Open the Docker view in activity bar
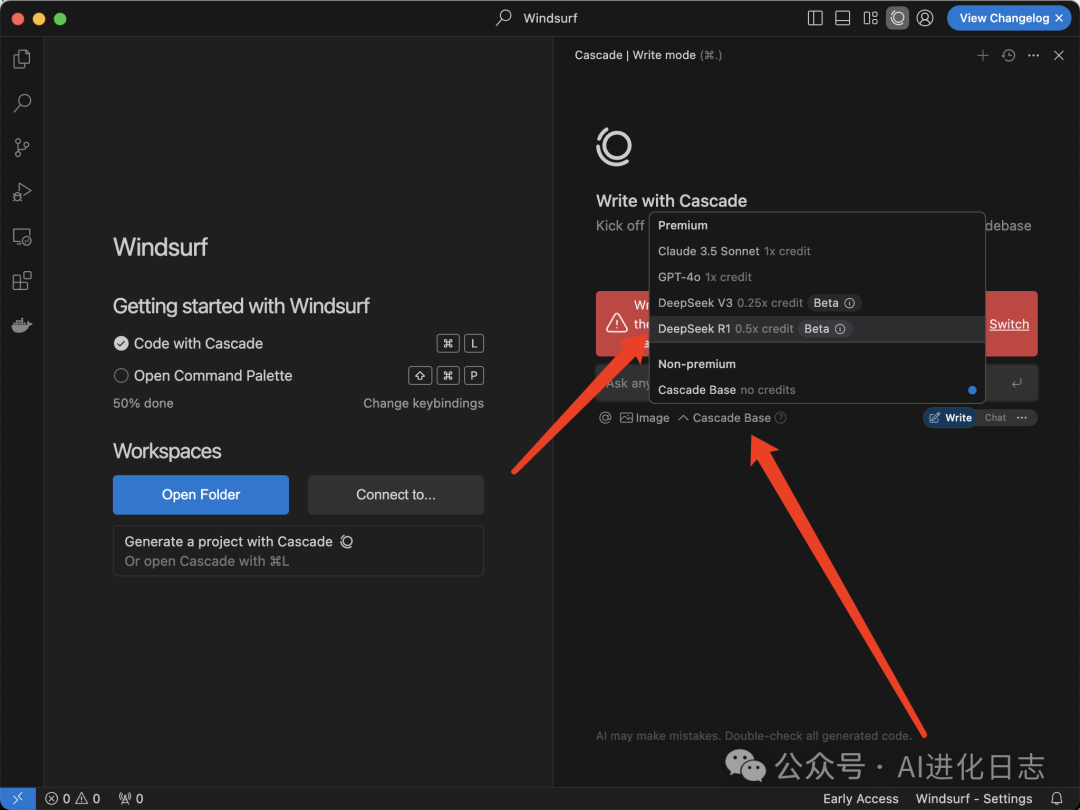The image size is (1080, 810). tap(22, 325)
